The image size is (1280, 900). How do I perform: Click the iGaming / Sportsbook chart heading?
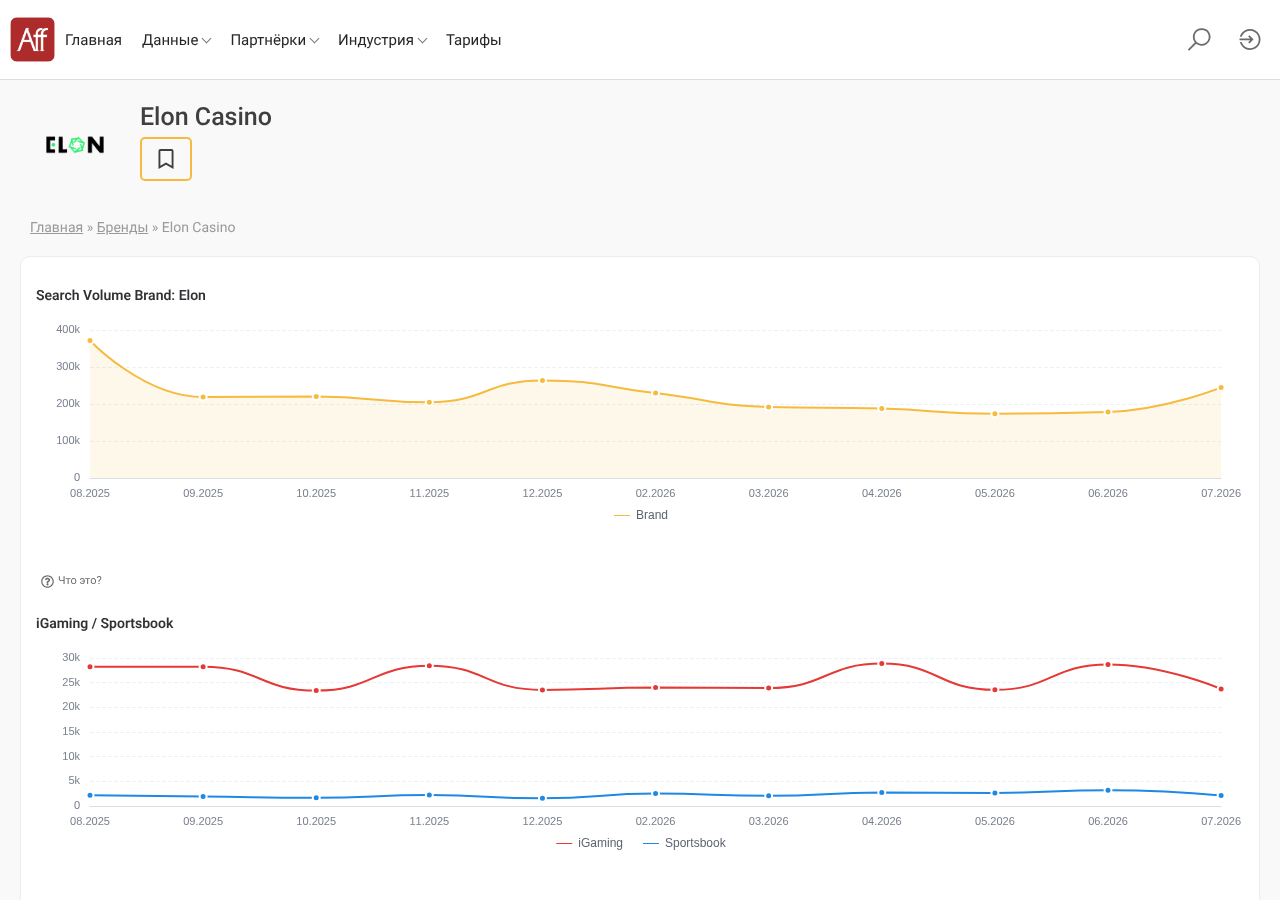click(x=105, y=624)
